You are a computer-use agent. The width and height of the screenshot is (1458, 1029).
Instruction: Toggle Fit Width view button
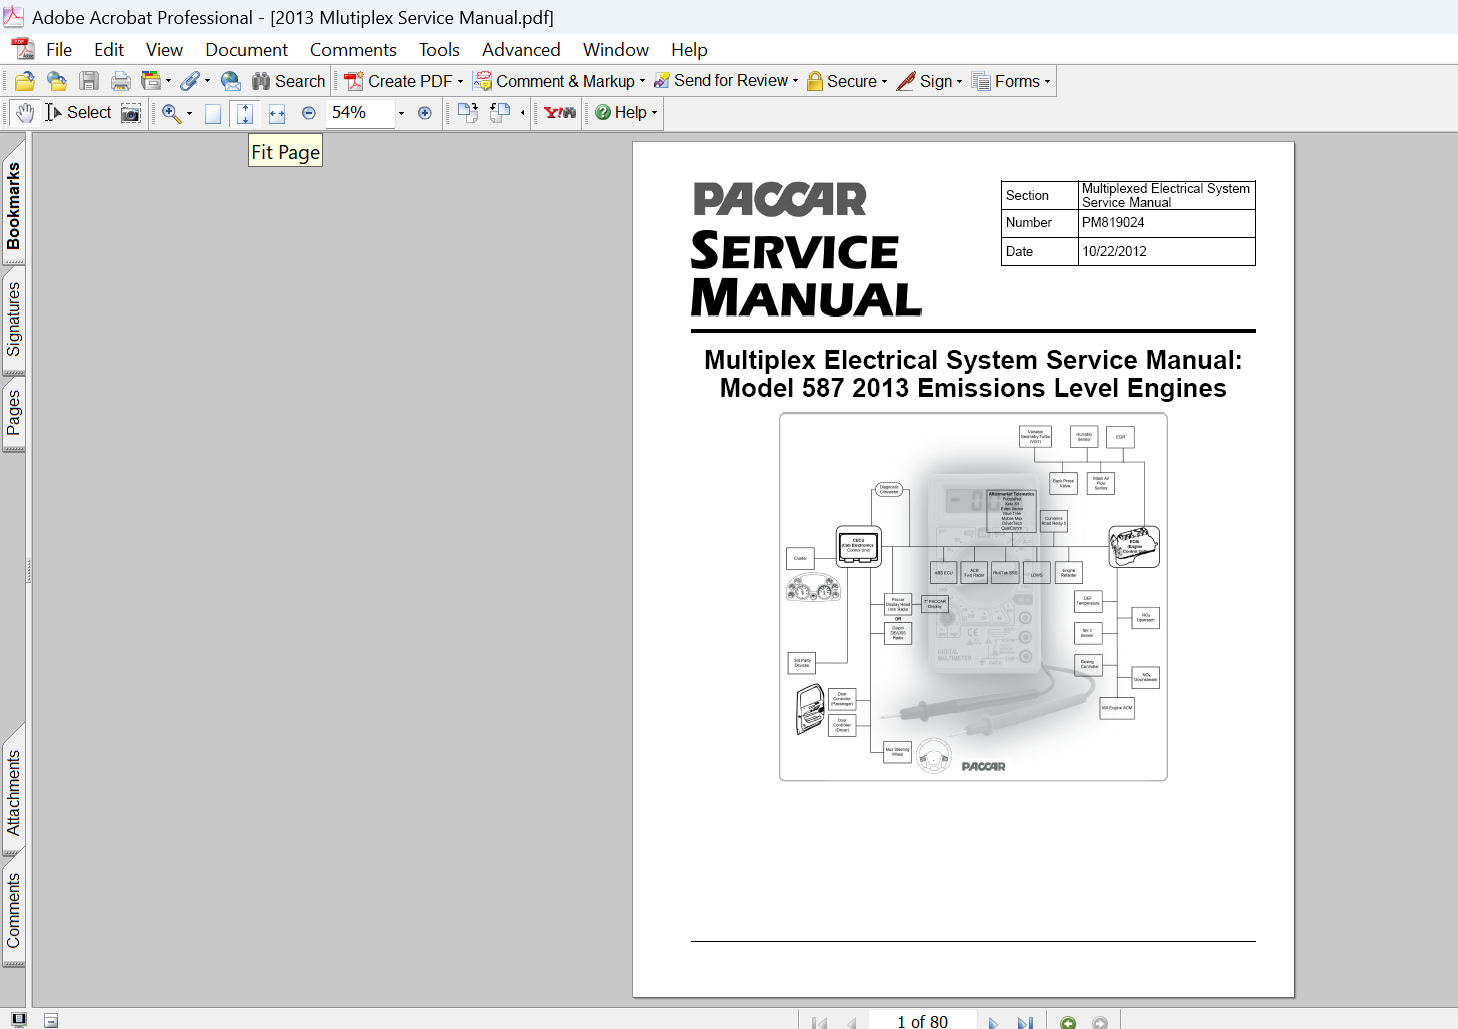(x=277, y=113)
